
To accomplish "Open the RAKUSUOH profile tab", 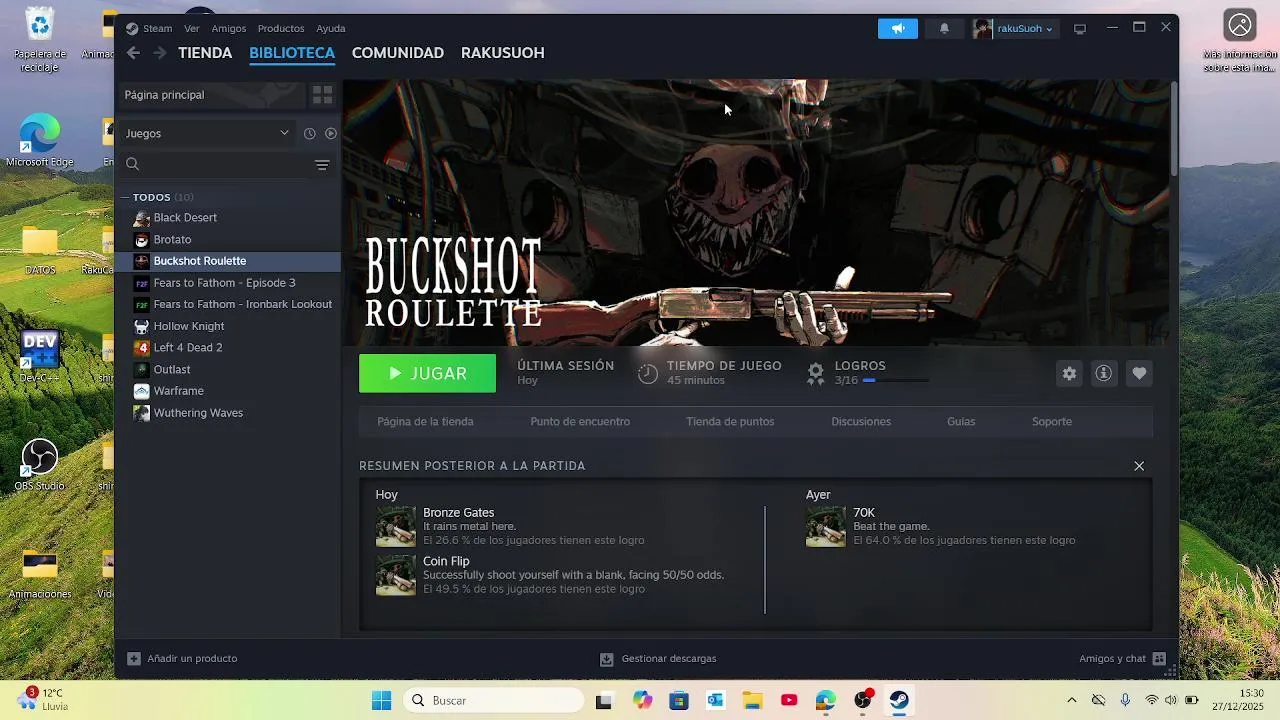I will point(503,53).
